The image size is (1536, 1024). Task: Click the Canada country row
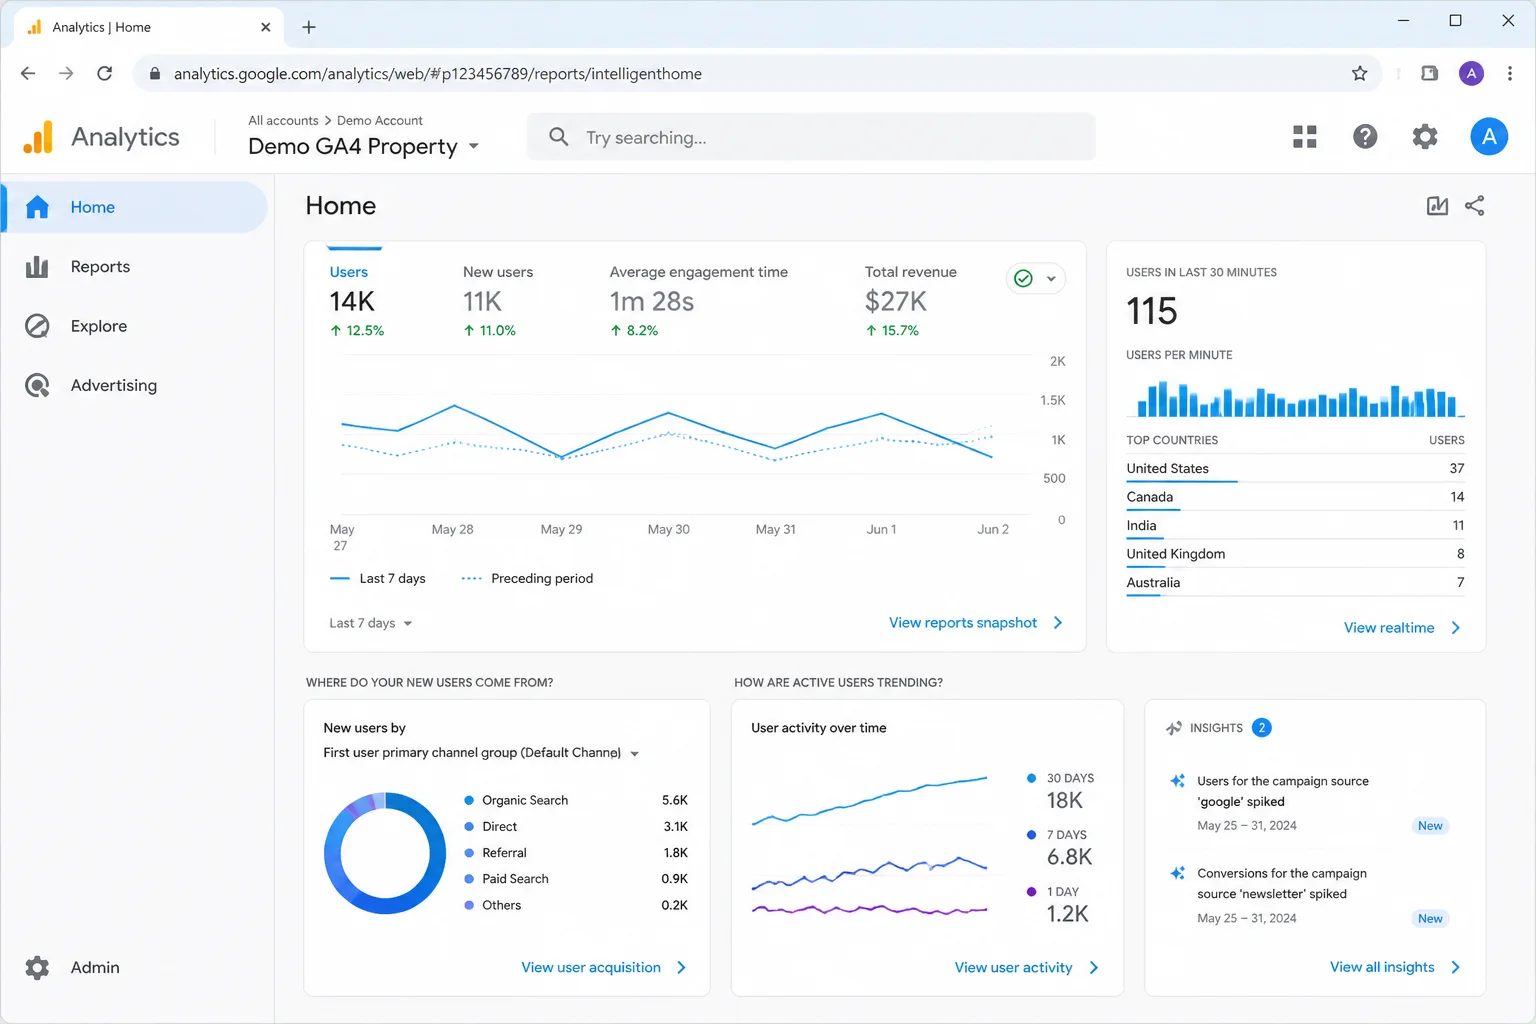point(1295,497)
